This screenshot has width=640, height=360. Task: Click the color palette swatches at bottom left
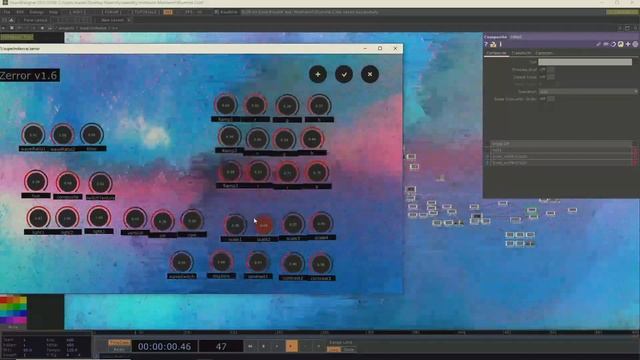click(x=13, y=310)
